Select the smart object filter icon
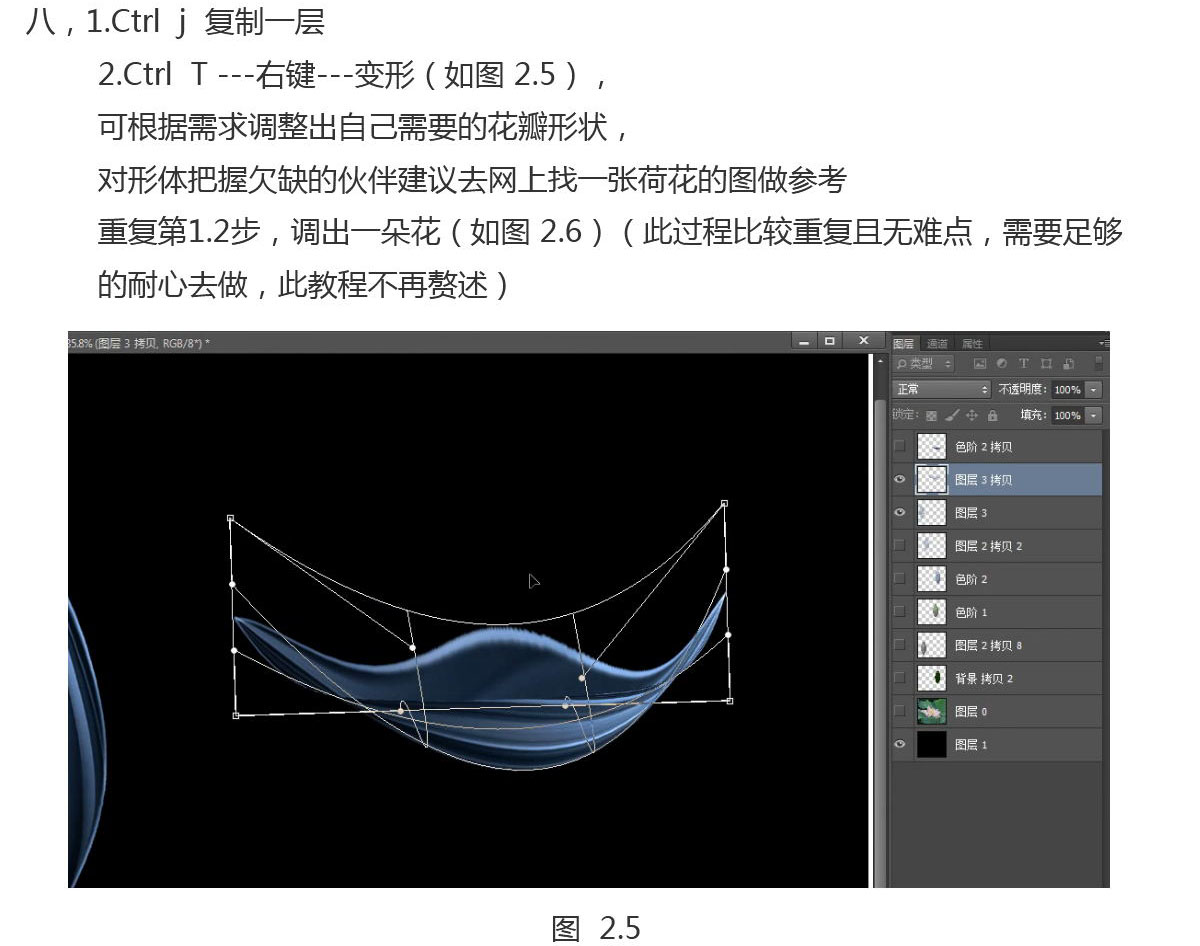 [x=1068, y=364]
